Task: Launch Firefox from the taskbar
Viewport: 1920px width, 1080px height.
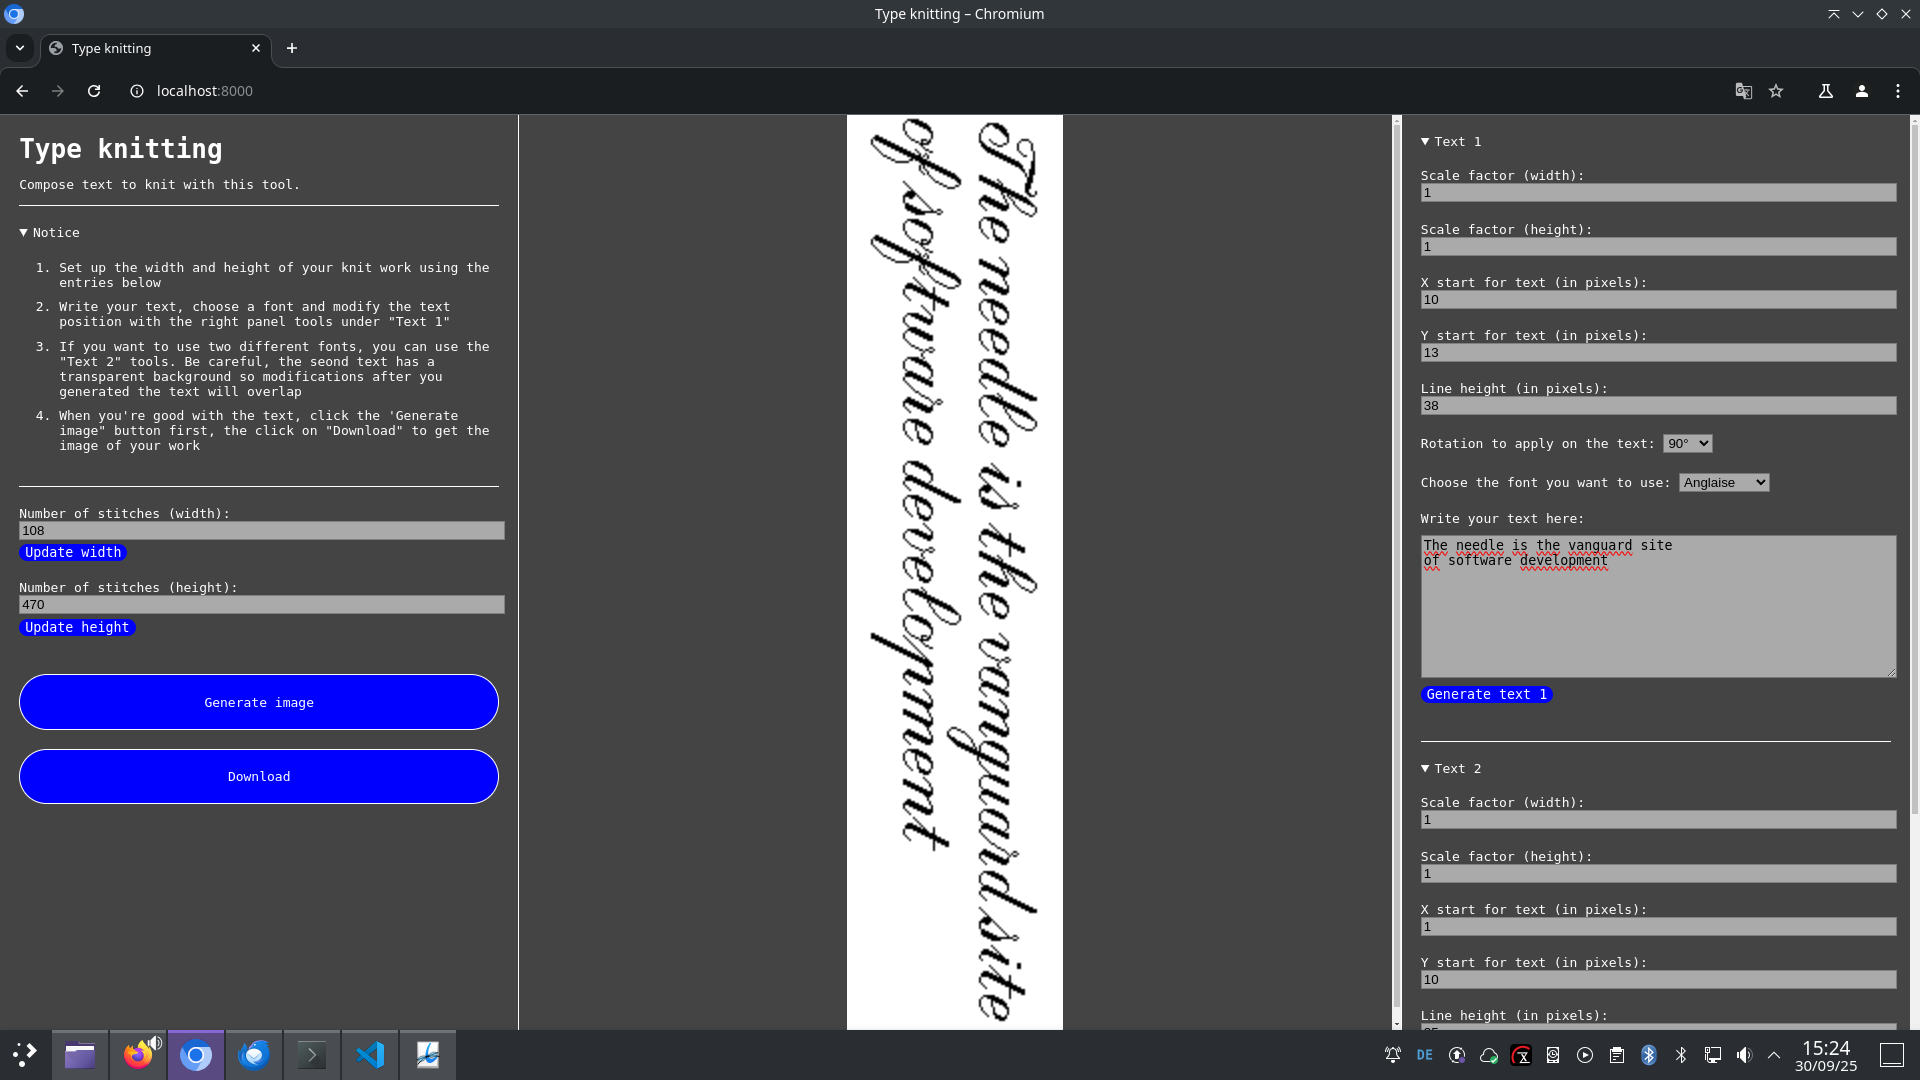Action: pos(138,1055)
